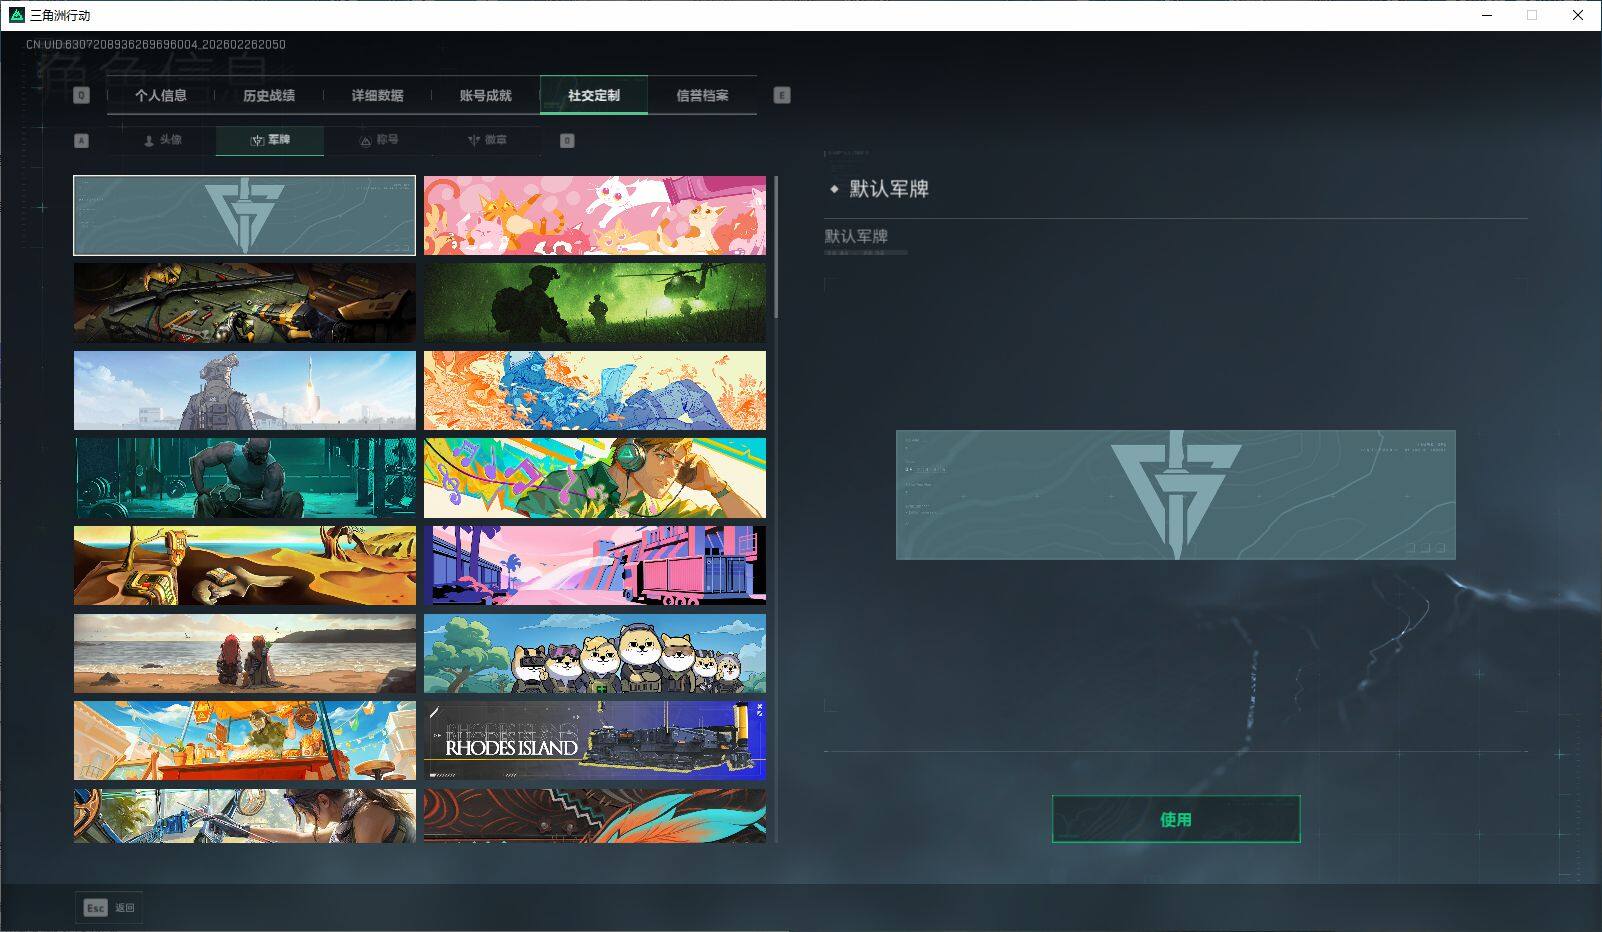Select the pink cats dog tag
Screen dimensions: 1602x932
click(x=595, y=215)
